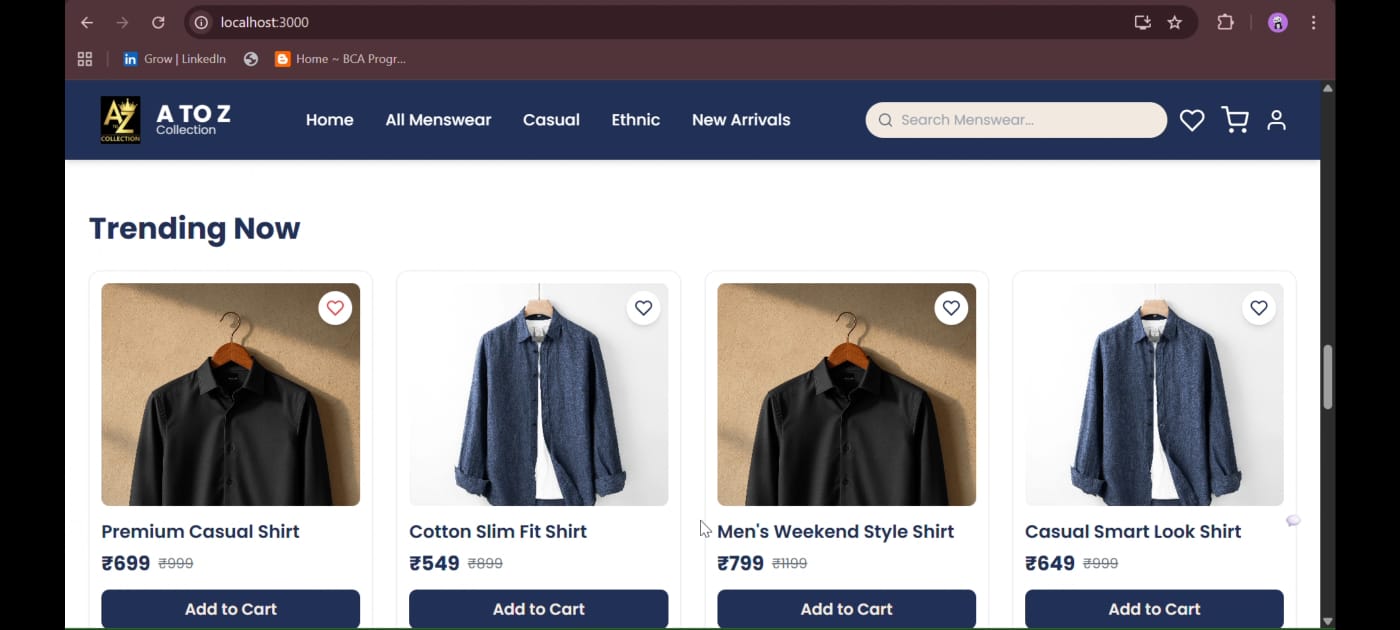The image size is (1400, 630).
Task: Select the New Arrivals nav item
Action: [741, 120]
